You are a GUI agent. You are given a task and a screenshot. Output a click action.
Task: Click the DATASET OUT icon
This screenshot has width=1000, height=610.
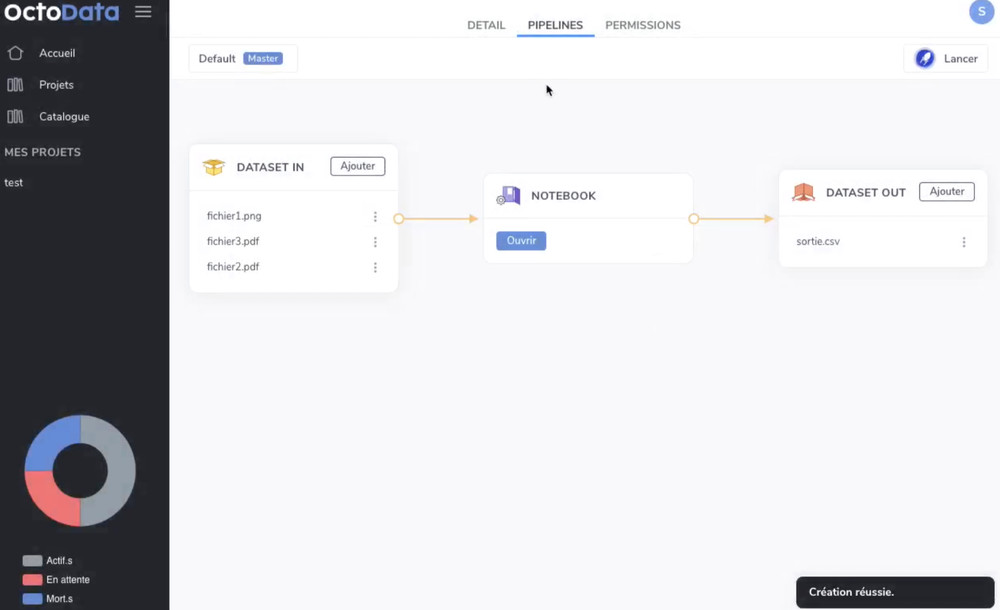coord(803,192)
